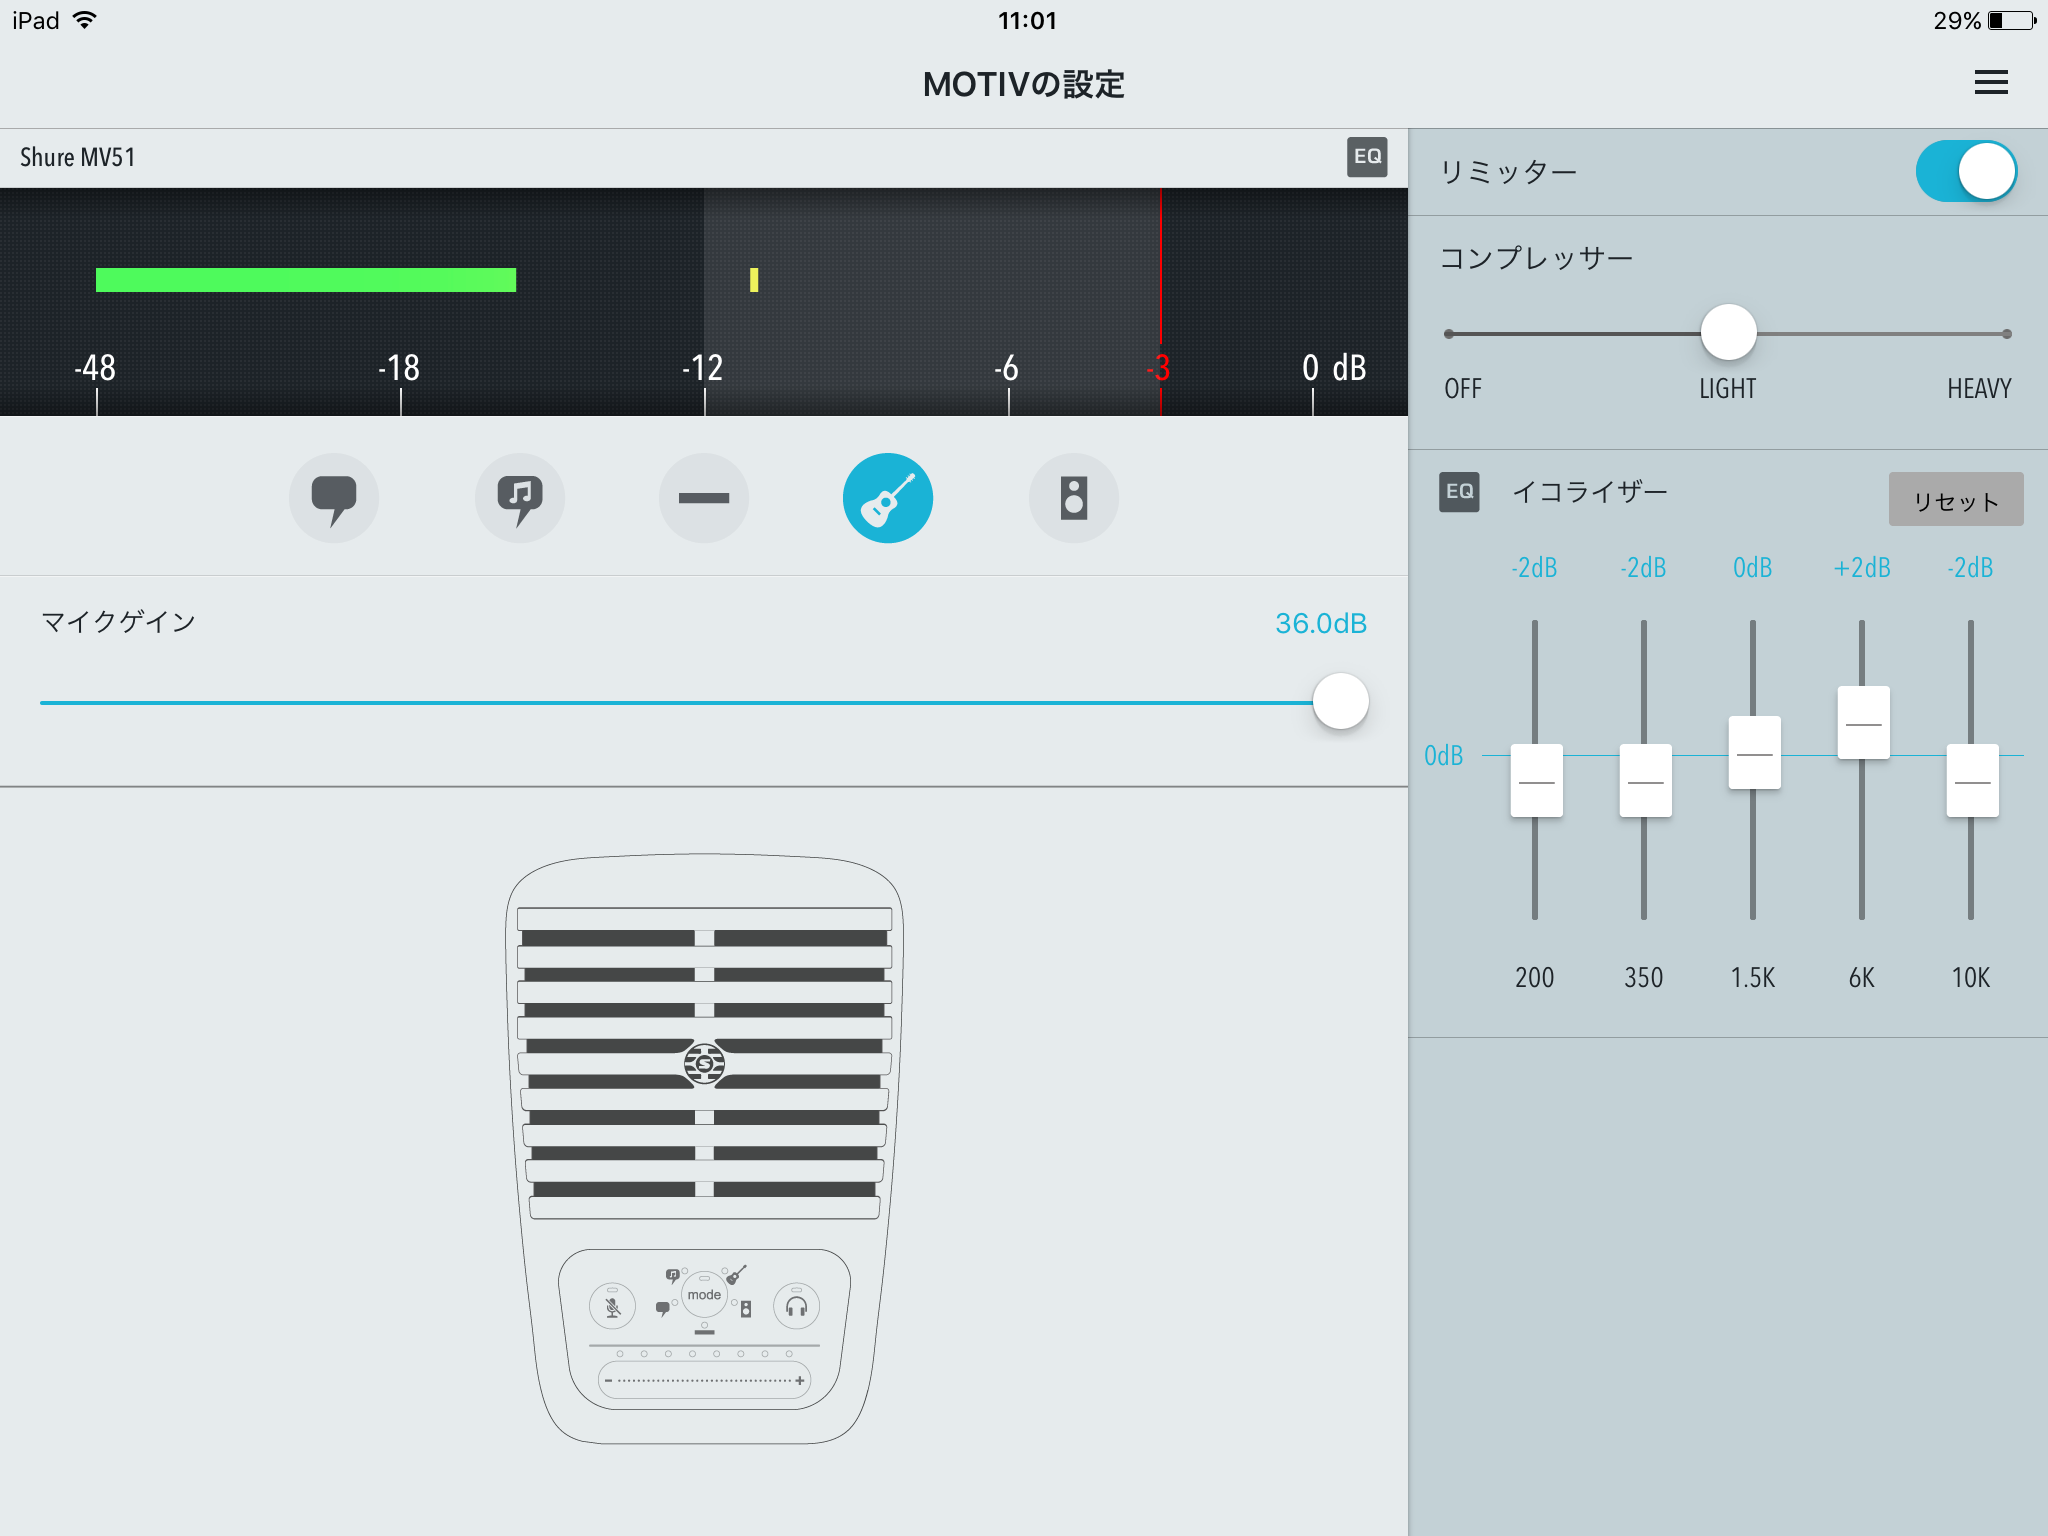Click the 350 Hz EQ fader handle
Viewport: 2048px width, 1536px height.
(x=1645, y=781)
